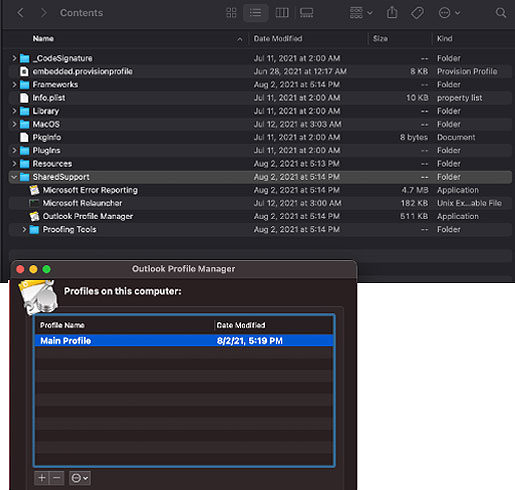Switch Finder to list view
This screenshot has height=490, width=515.
click(255, 13)
